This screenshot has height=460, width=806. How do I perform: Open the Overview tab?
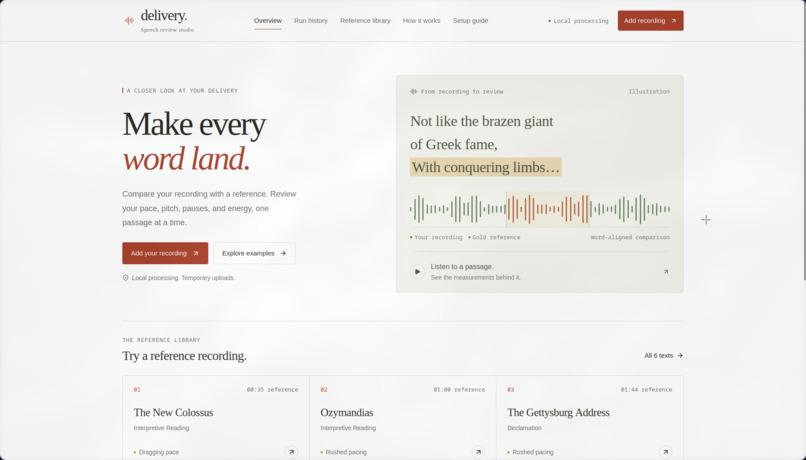tap(268, 21)
